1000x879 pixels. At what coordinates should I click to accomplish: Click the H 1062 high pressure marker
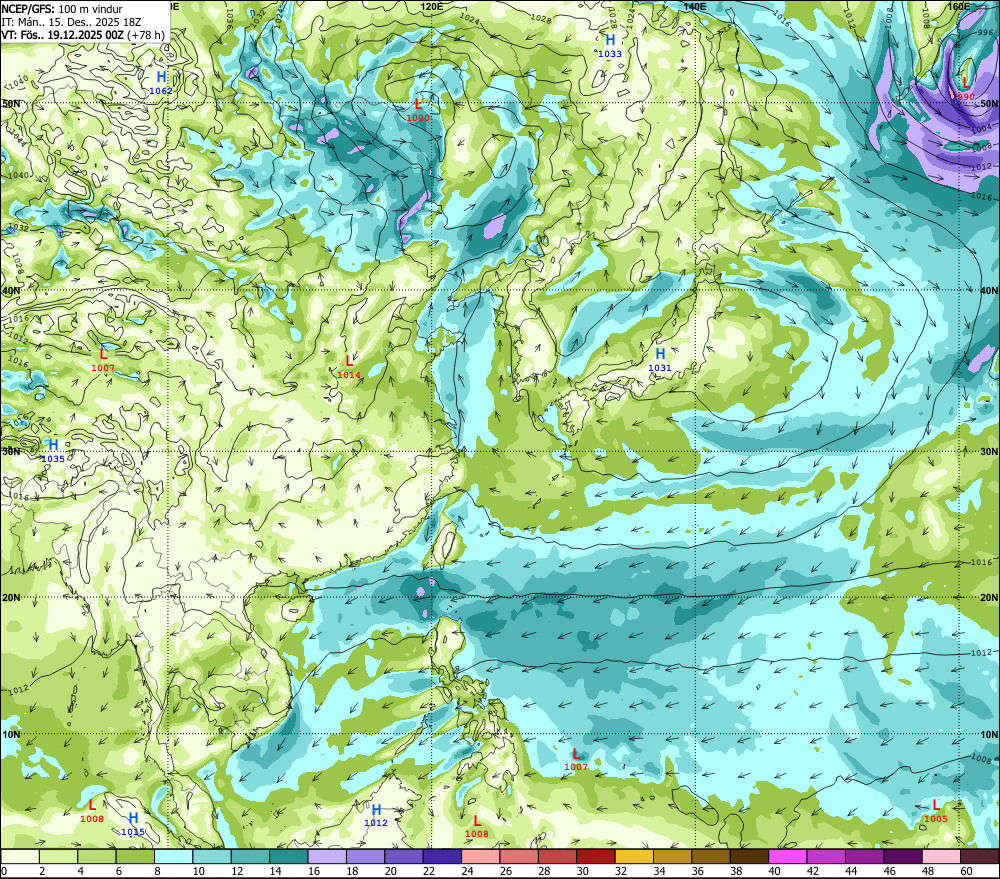pos(161,83)
